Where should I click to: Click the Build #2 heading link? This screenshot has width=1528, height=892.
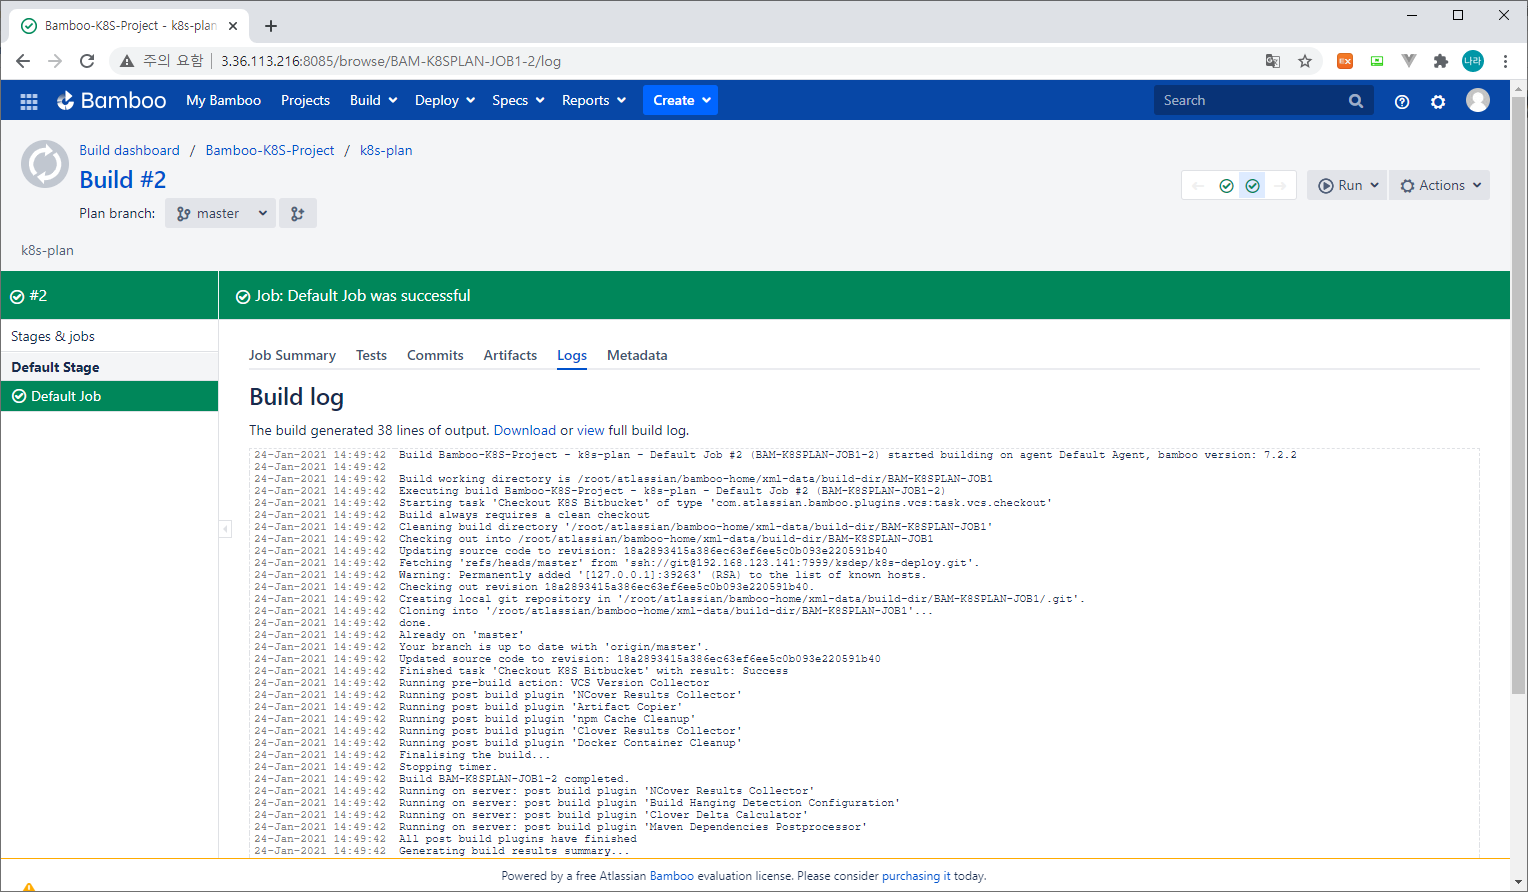coord(123,180)
